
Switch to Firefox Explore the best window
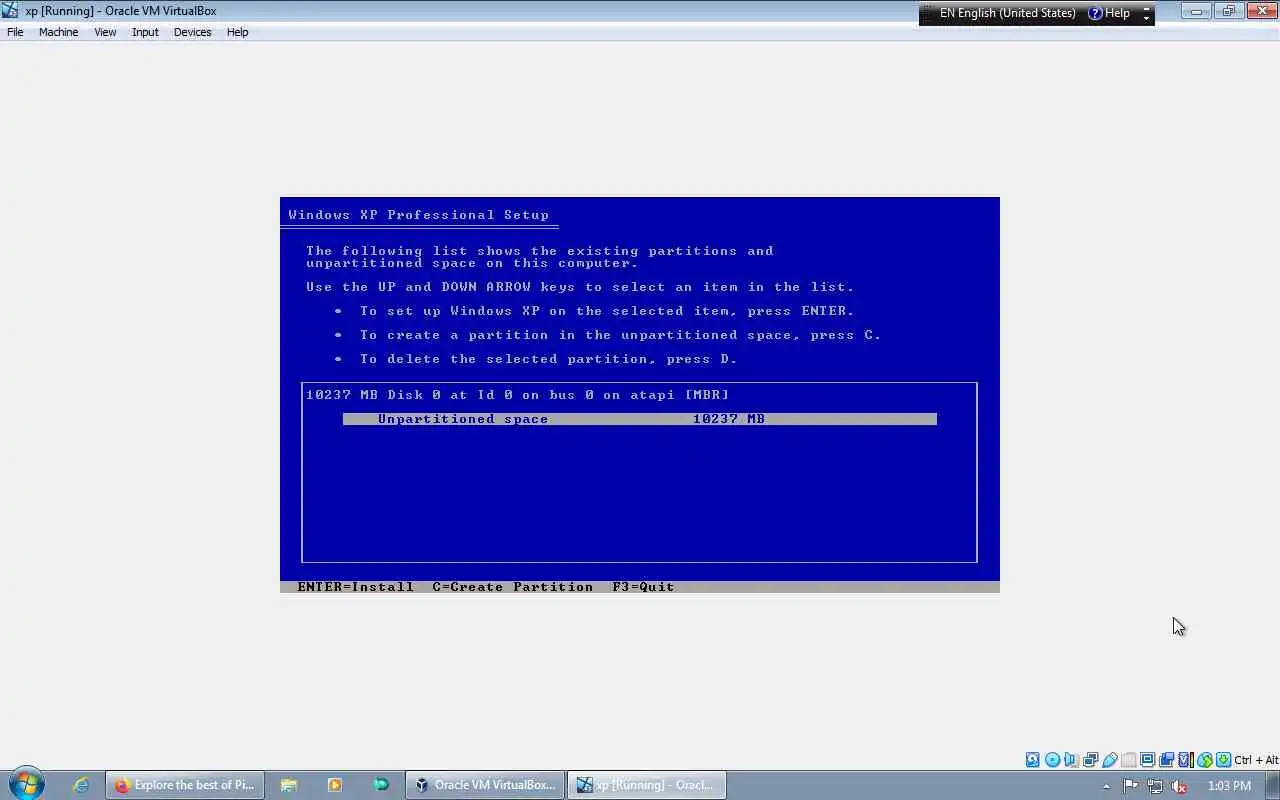185,785
